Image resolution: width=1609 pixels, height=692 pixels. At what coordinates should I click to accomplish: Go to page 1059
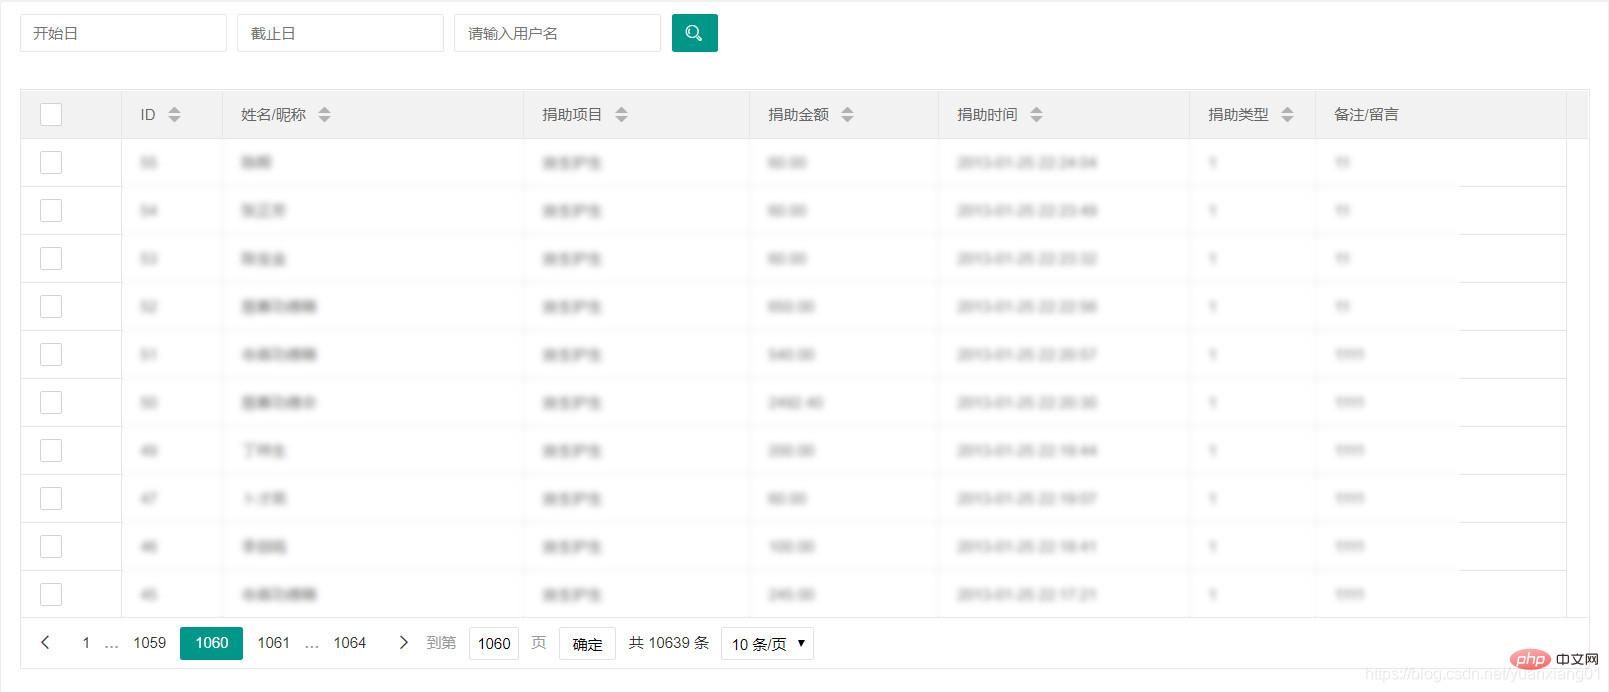pyautogui.click(x=150, y=643)
